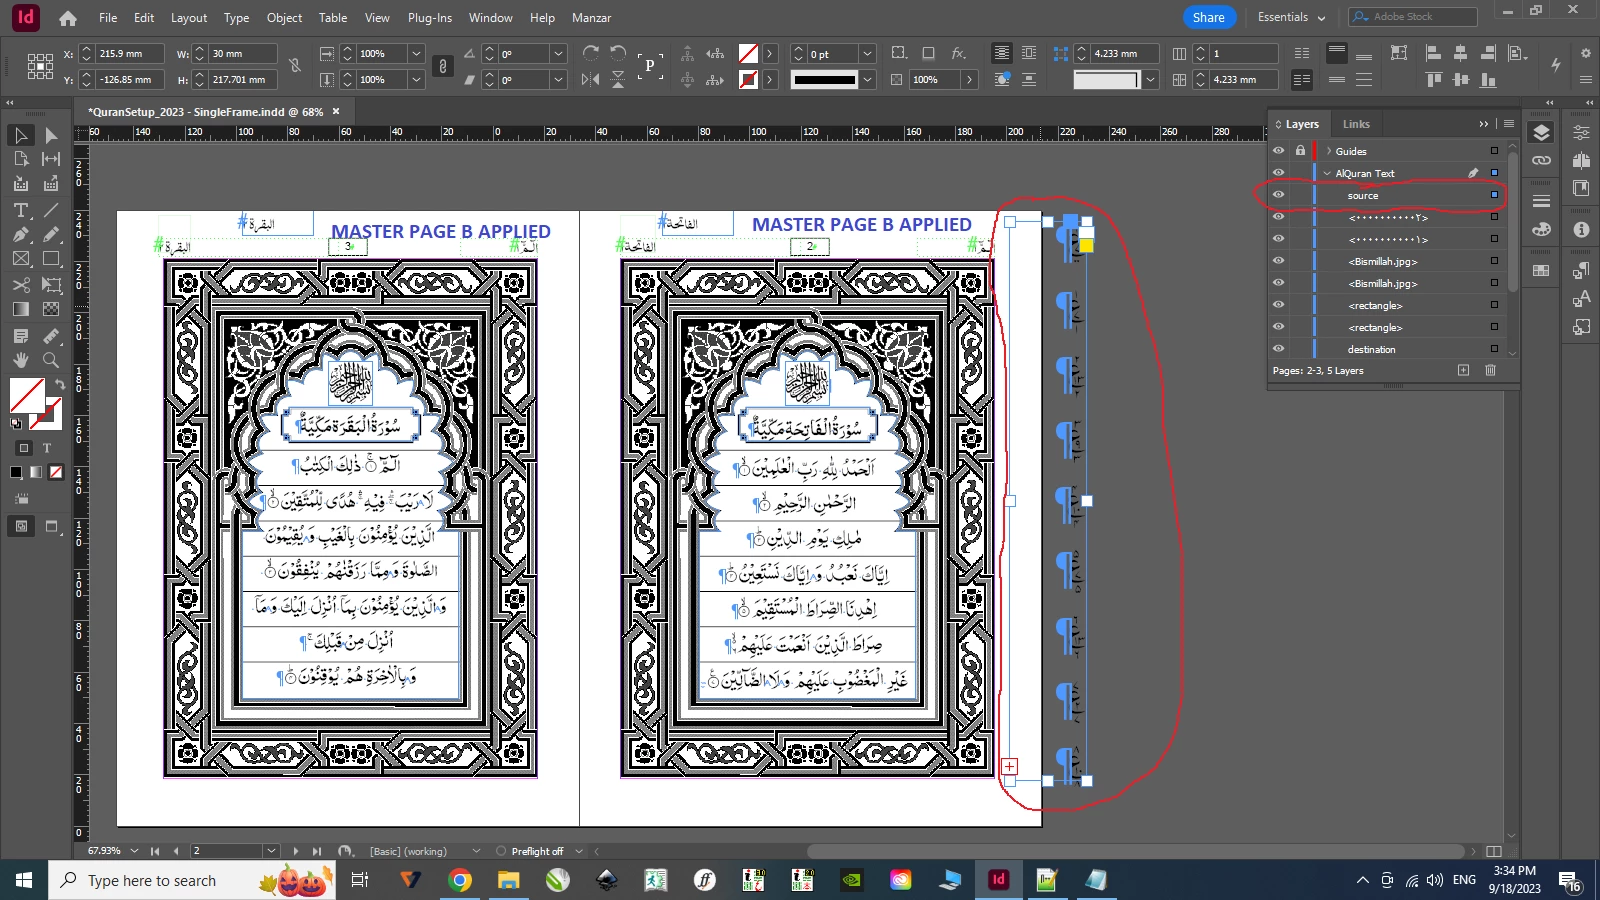The width and height of the screenshot is (1600, 900).
Task: Hide the second Bismillah.jpg item
Action: [x=1278, y=283]
